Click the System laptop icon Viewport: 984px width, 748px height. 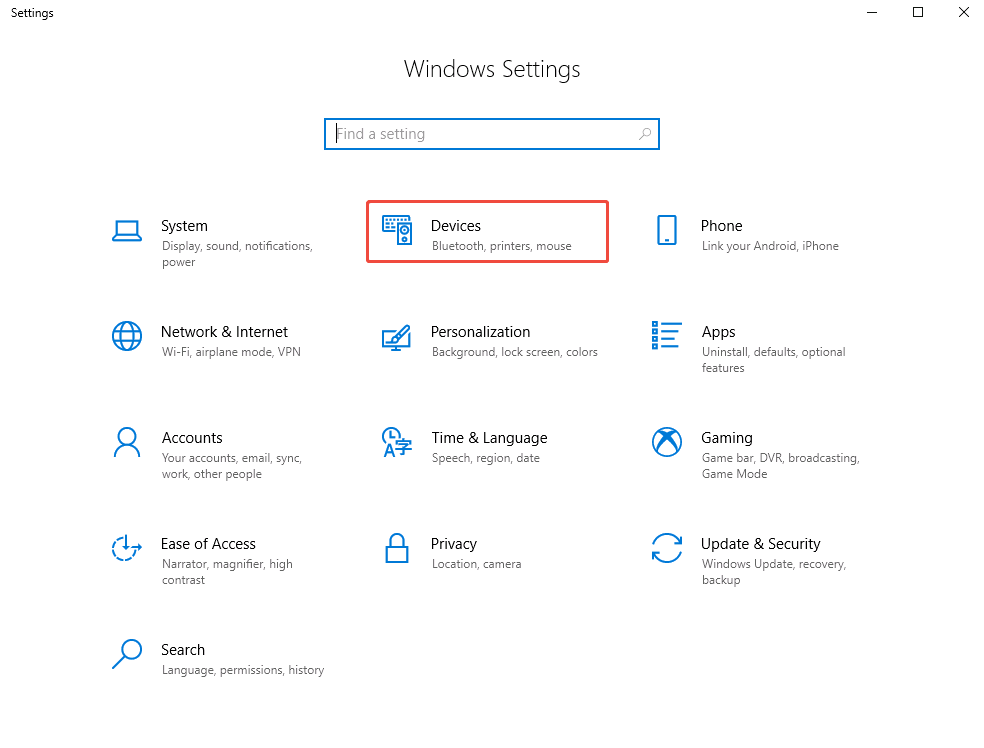pos(127,231)
